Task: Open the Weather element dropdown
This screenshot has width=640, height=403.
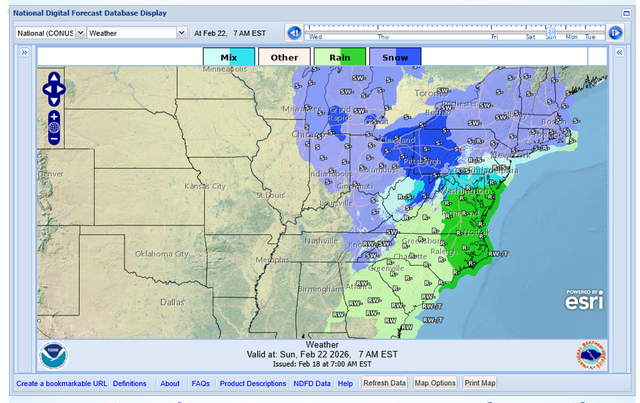Action: pos(136,33)
